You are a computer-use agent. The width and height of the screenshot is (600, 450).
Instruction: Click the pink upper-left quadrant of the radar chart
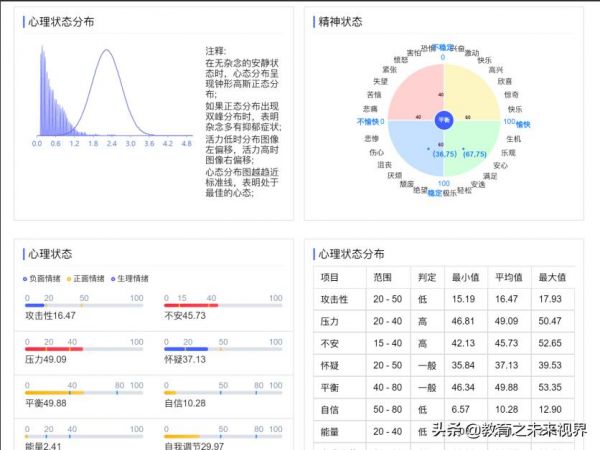pyautogui.click(x=419, y=96)
